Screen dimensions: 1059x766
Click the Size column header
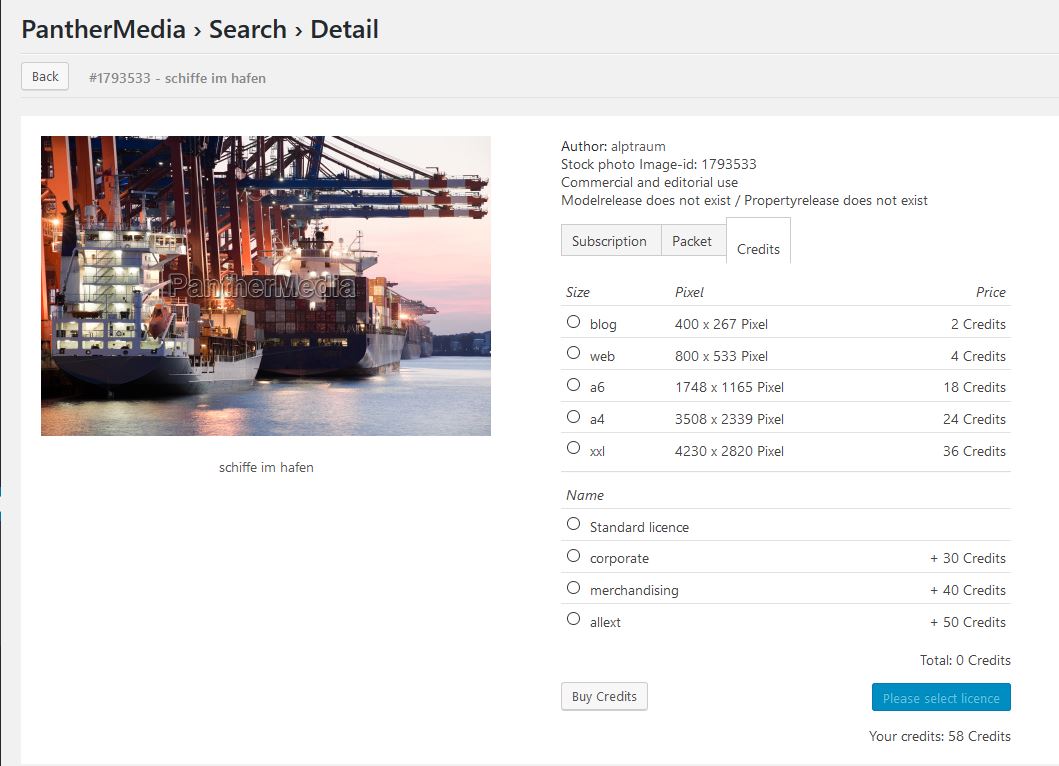[x=578, y=292]
